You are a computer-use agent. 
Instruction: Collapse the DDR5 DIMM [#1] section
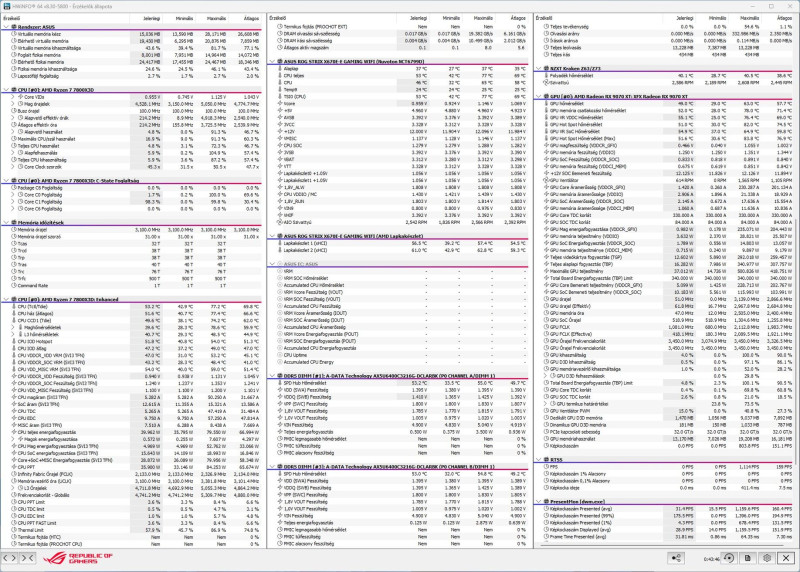coord(272,376)
